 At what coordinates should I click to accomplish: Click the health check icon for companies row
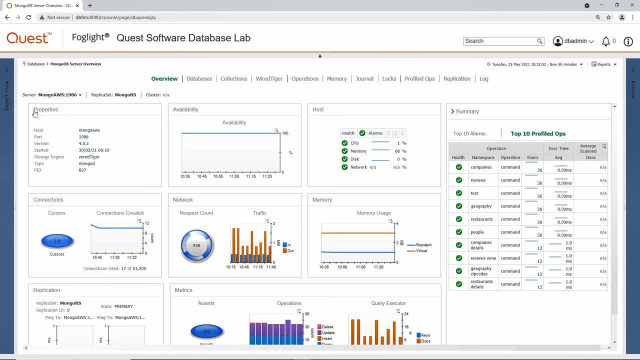459,167
